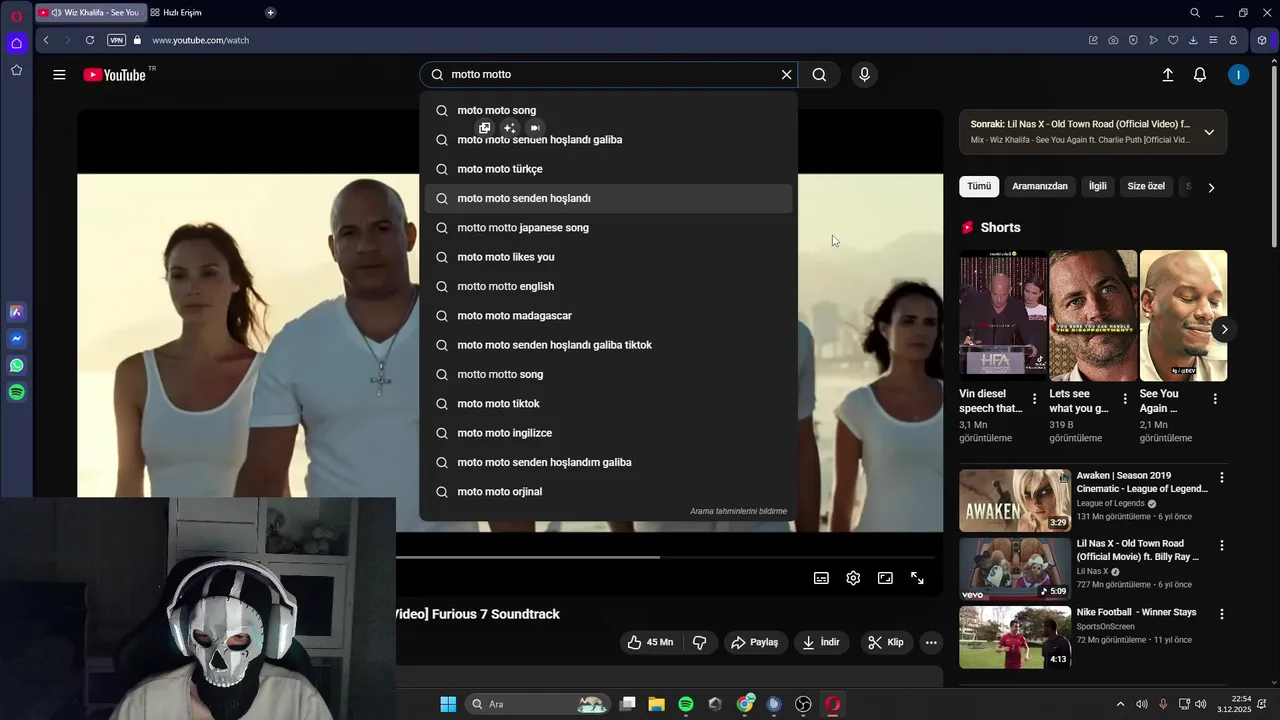Viewport: 1280px width, 720px height.
Task: Open Opera easy setup sliders
Action: [x=1213, y=40]
